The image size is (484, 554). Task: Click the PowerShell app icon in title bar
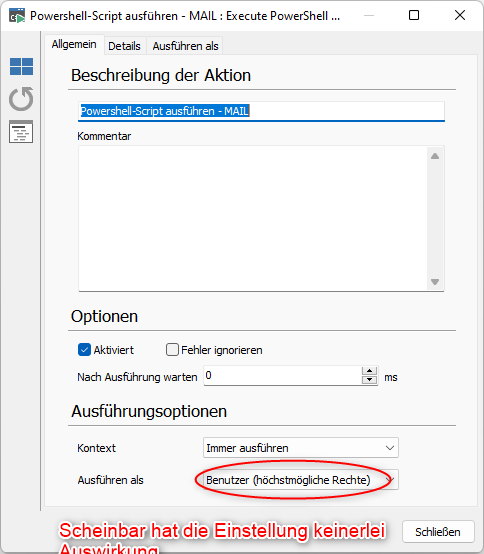tap(17, 16)
